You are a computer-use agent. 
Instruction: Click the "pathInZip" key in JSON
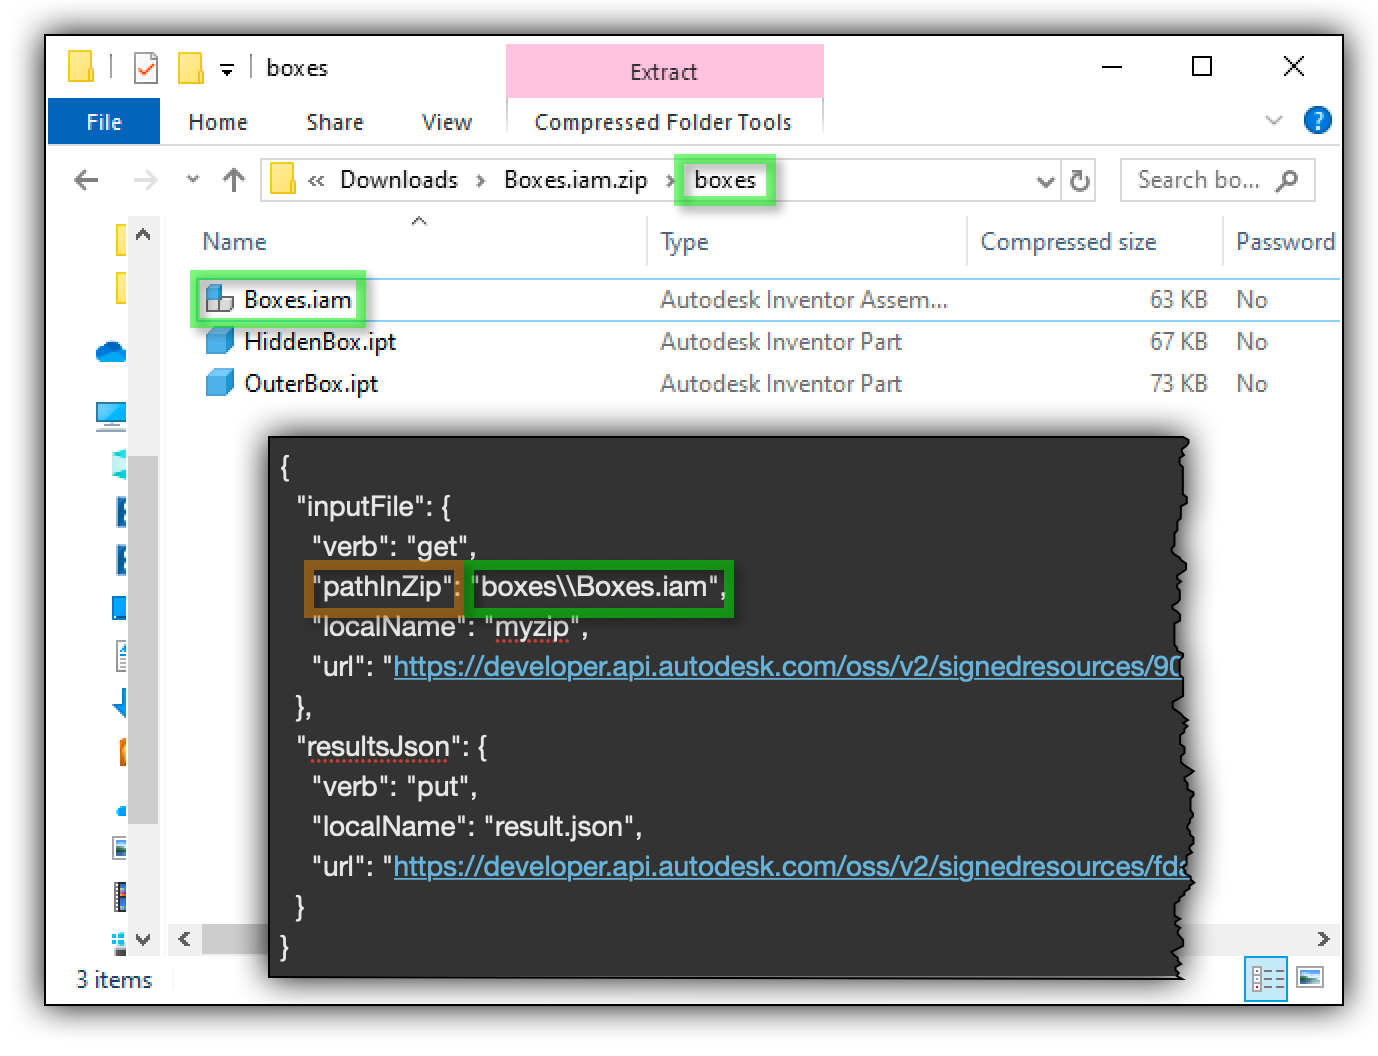coord(382,587)
